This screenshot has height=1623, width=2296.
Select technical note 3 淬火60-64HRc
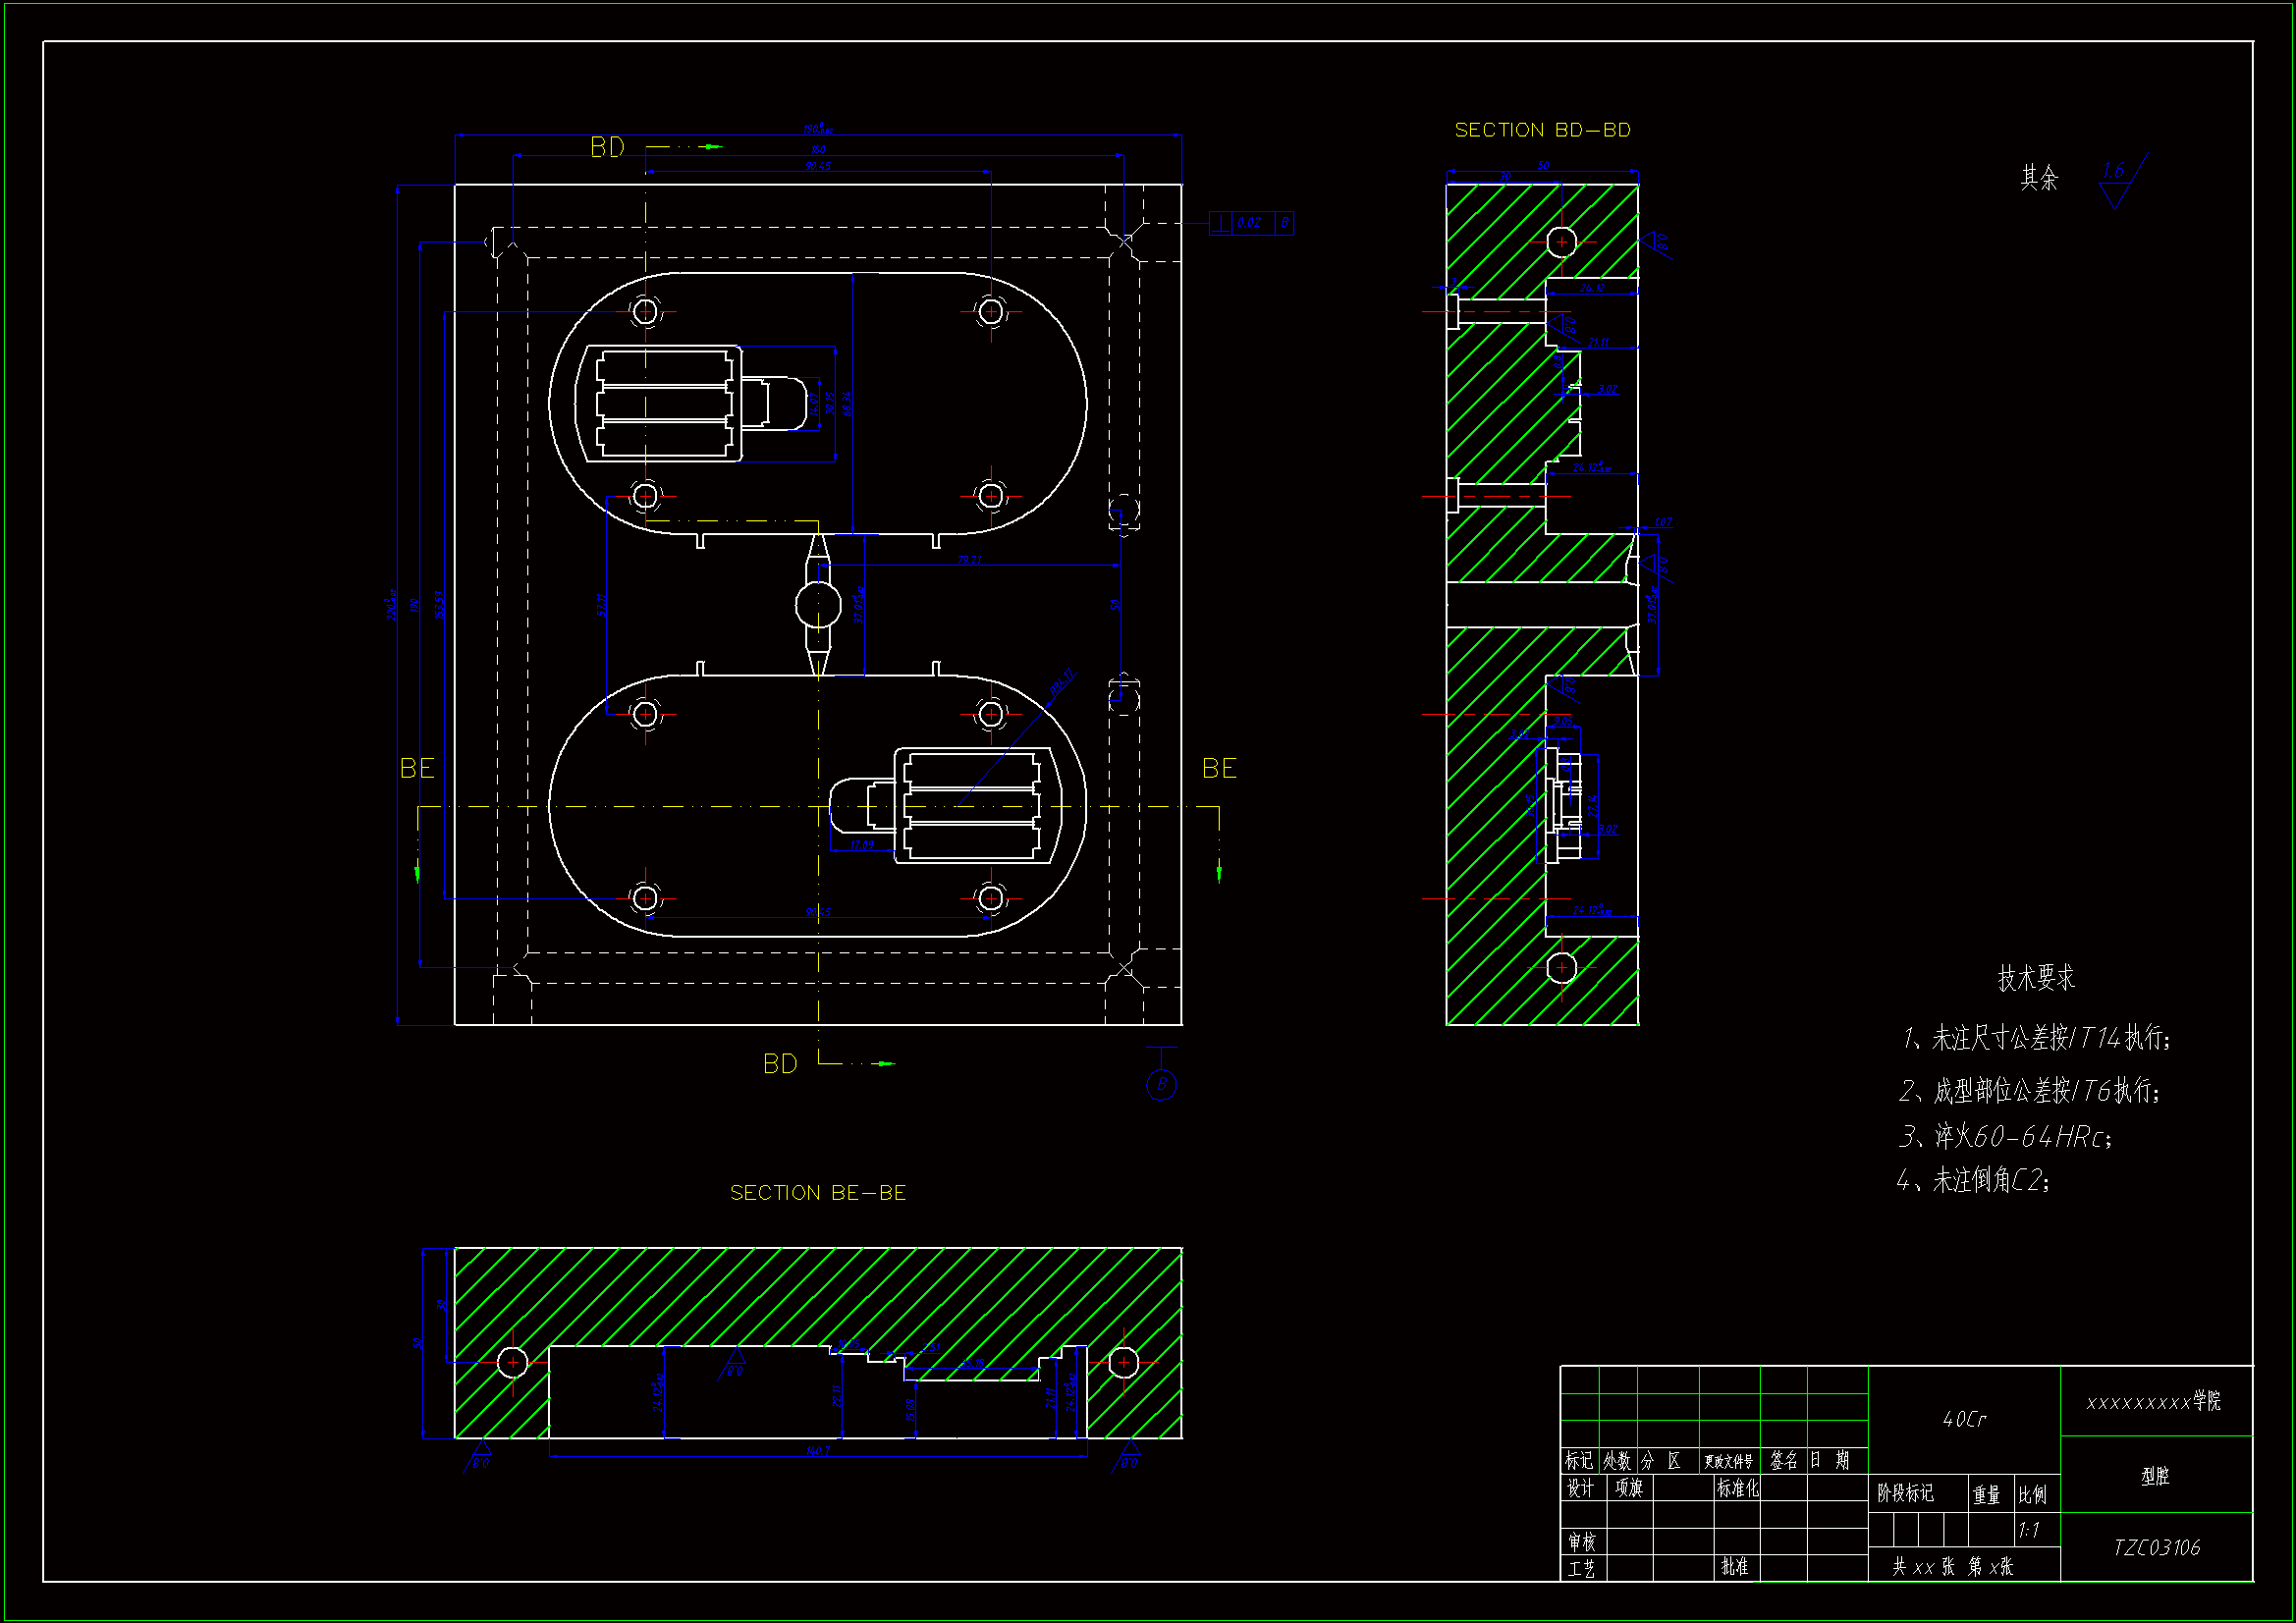click(2005, 1136)
